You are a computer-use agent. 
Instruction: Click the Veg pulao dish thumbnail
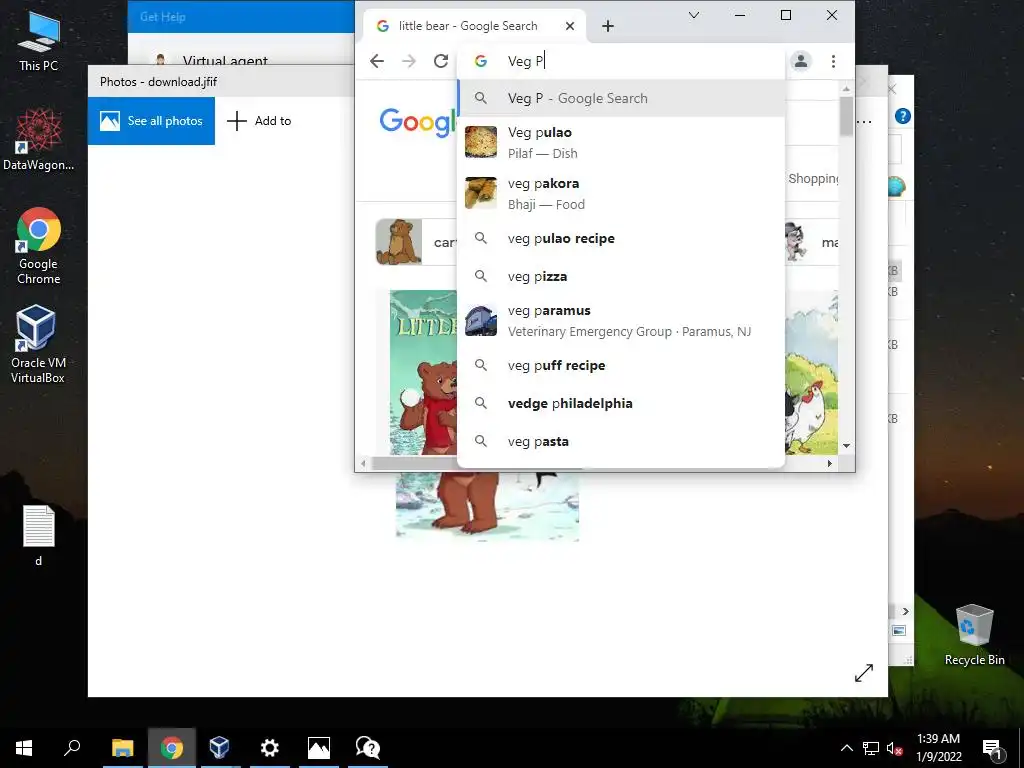pyautogui.click(x=481, y=142)
